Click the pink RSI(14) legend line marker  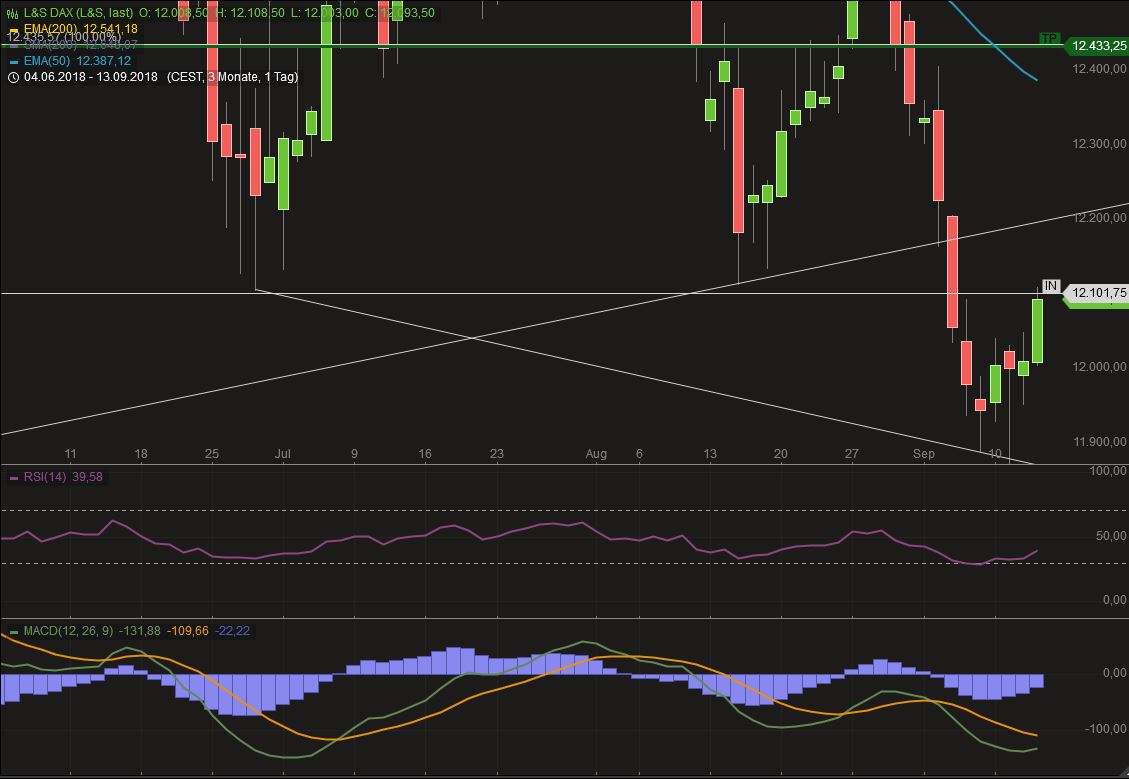[12, 477]
